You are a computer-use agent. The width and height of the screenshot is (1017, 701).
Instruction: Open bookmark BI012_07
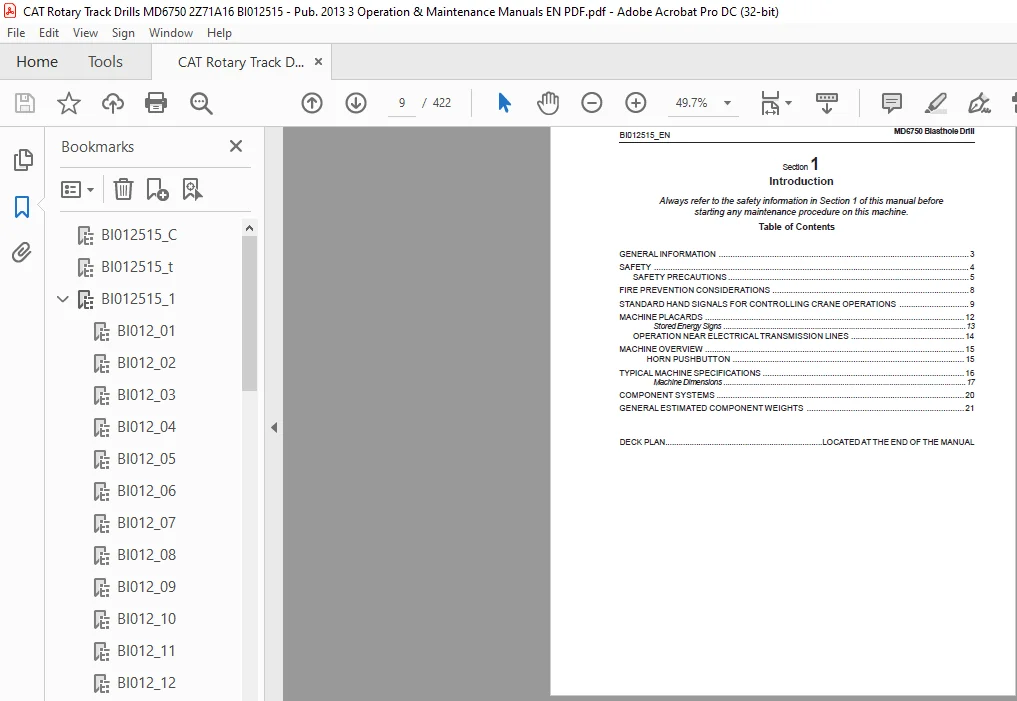coord(147,523)
